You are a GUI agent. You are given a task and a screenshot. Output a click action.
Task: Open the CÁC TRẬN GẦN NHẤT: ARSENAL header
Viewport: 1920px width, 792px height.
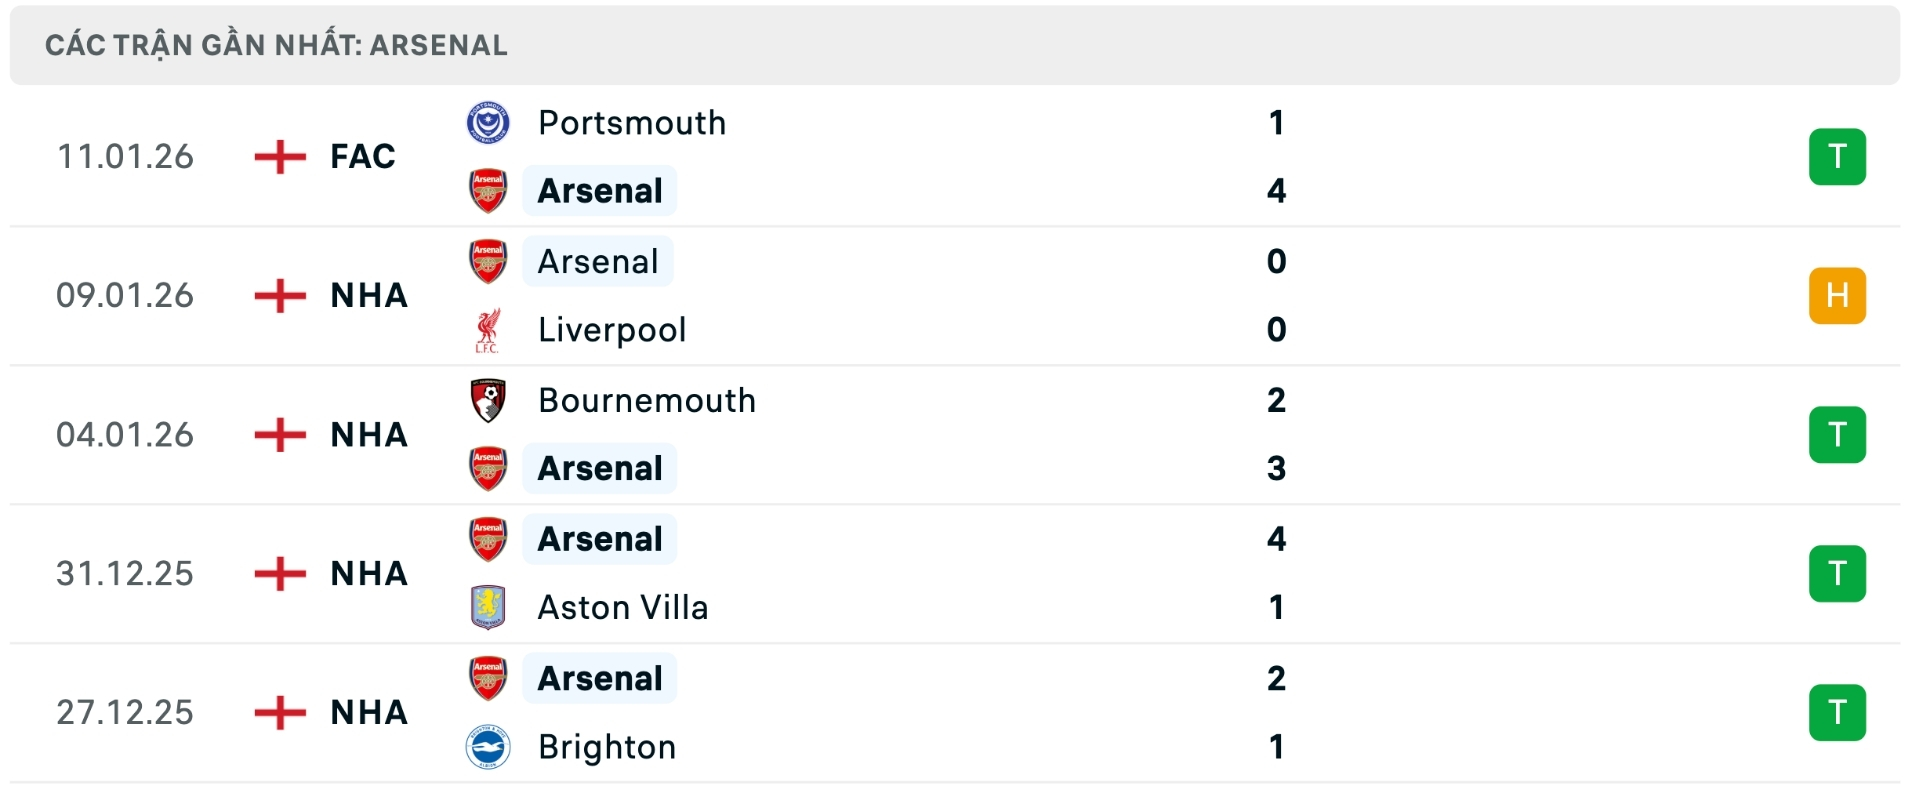point(277,44)
